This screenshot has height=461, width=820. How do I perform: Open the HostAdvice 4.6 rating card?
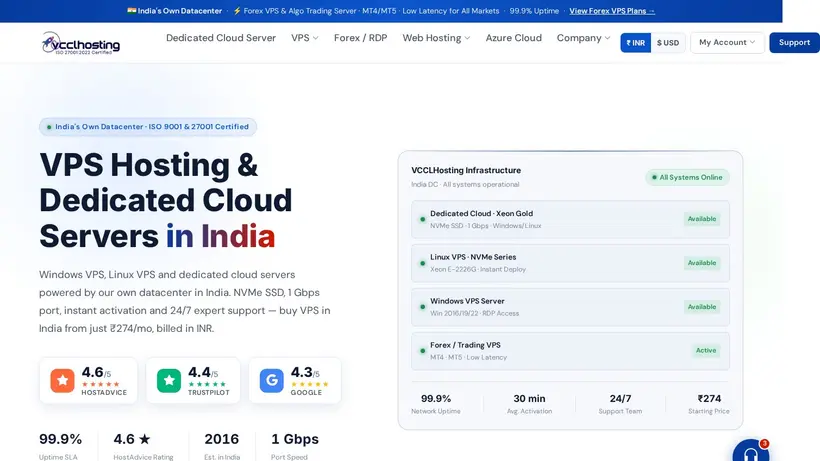point(88,381)
